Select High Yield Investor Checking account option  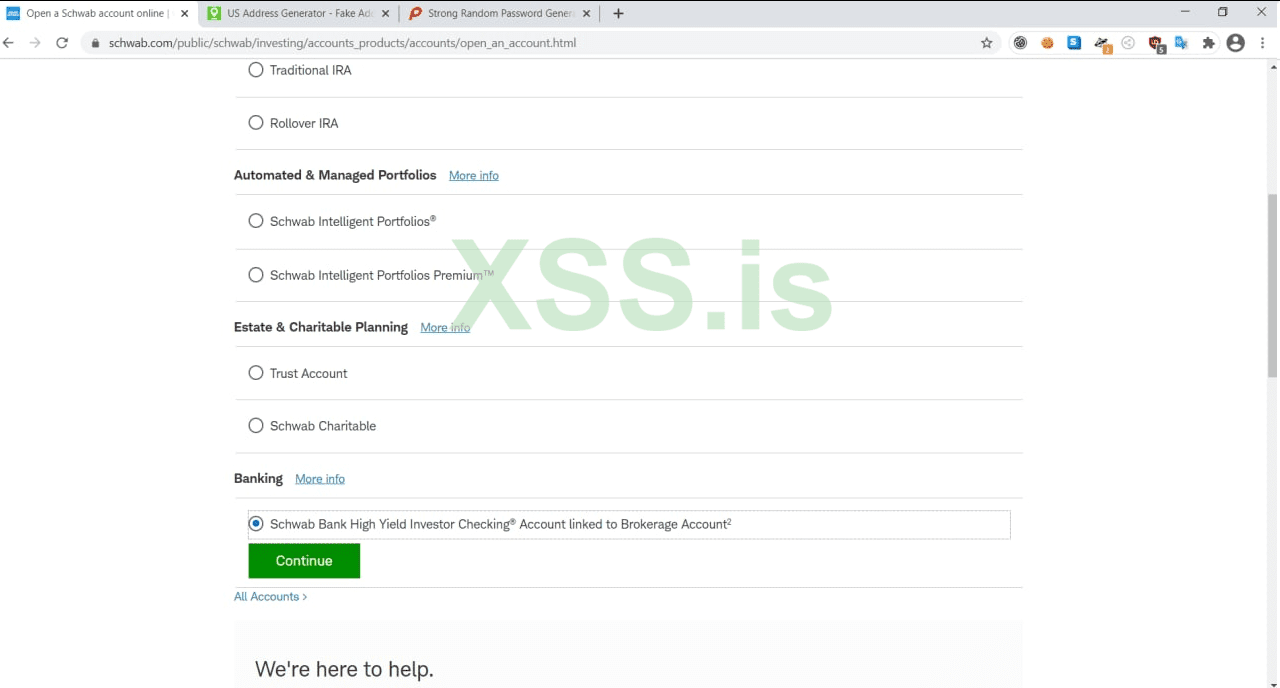[256, 524]
